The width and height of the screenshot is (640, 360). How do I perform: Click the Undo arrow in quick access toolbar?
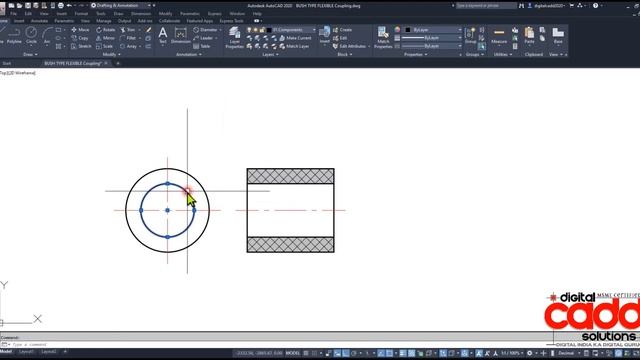click(69, 6)
